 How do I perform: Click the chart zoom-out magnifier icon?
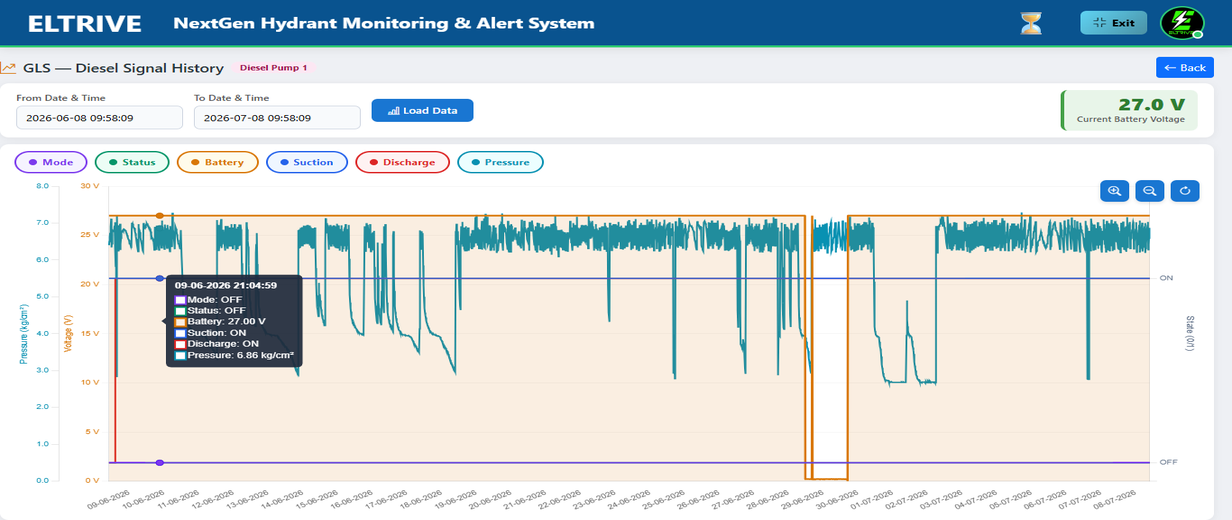(1150, 190)
